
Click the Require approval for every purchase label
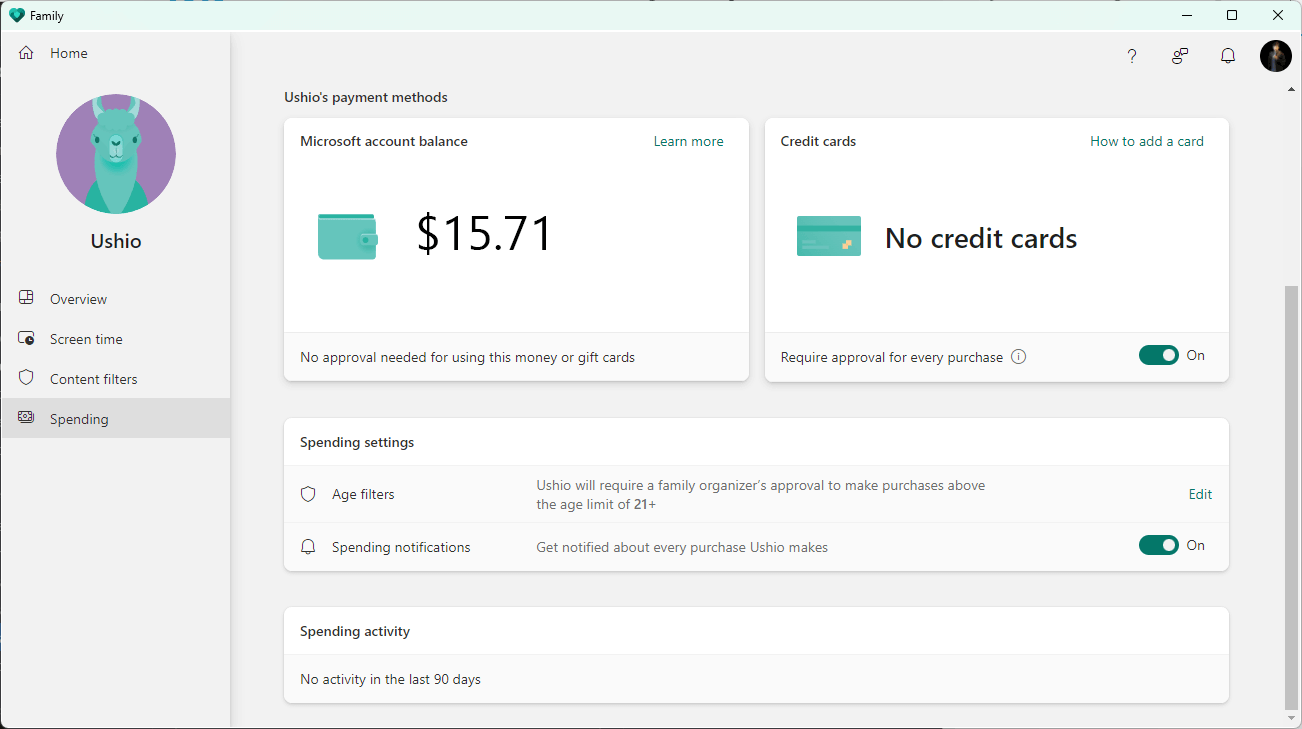(x=891, y=357)
